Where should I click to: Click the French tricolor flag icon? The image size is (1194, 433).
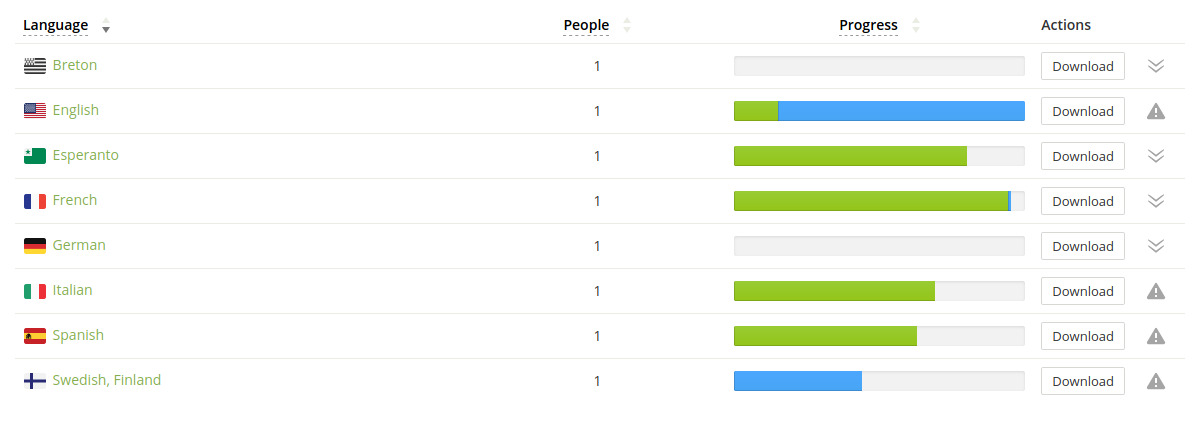(x=35, y=201)
